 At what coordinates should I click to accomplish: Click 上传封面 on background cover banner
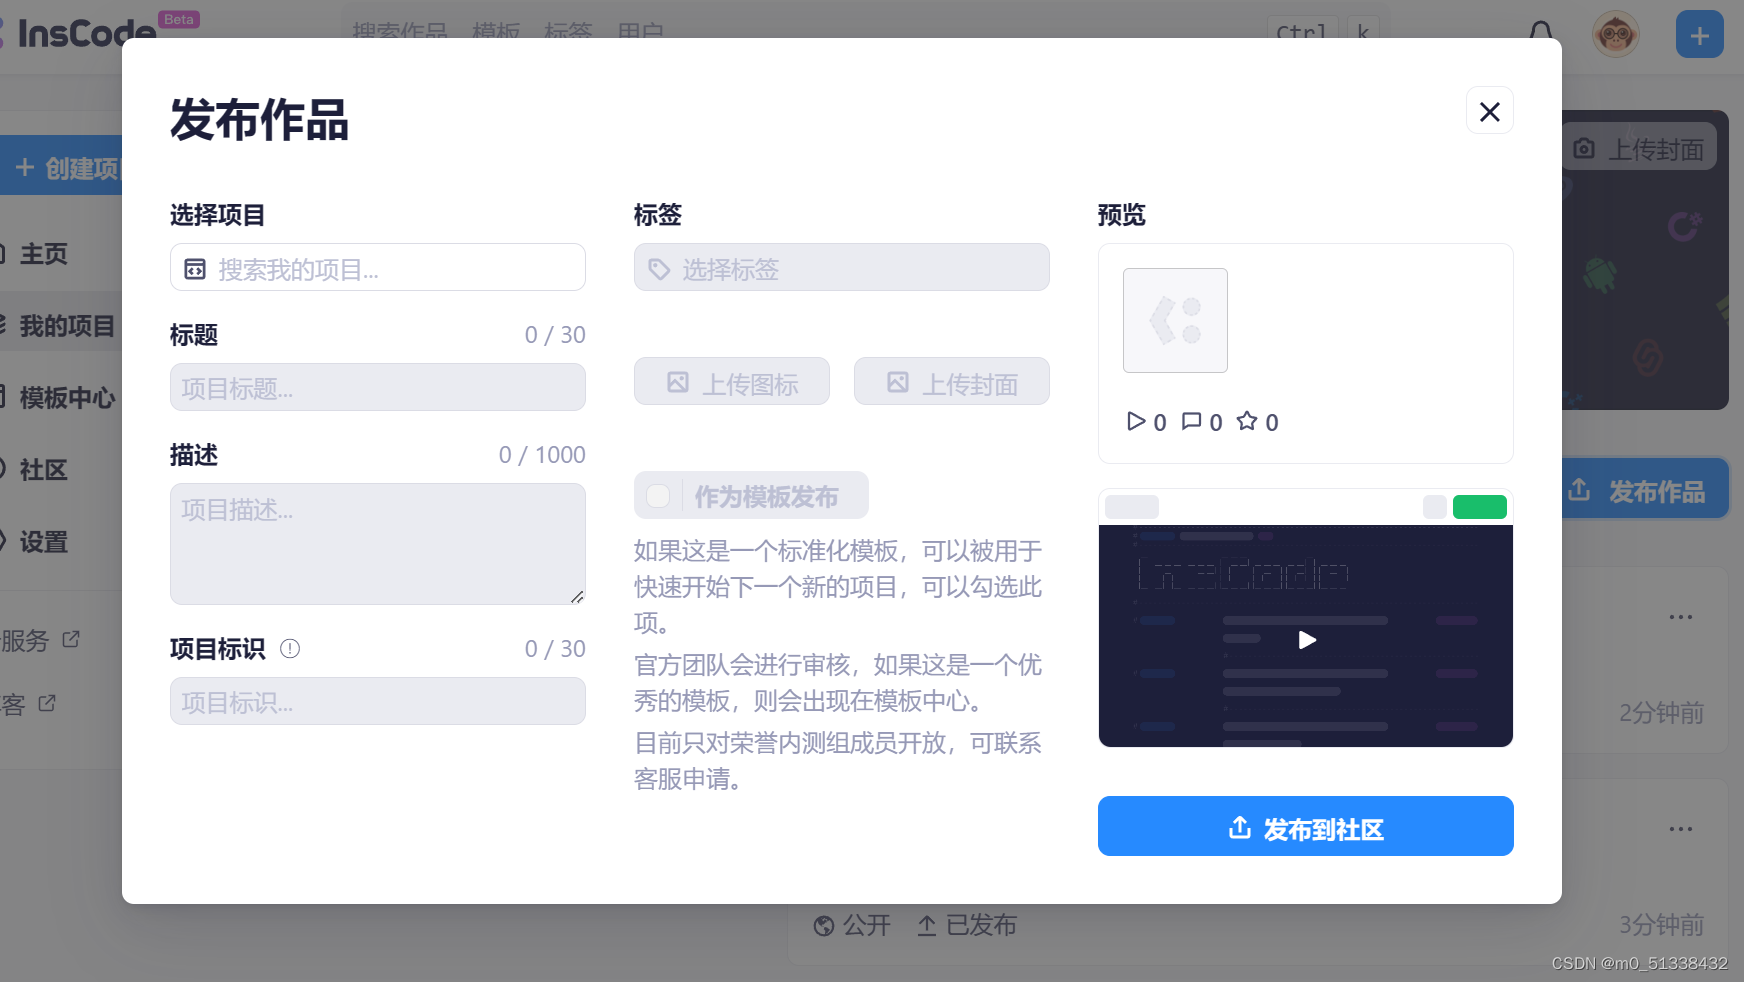(x=1639, y=148)
